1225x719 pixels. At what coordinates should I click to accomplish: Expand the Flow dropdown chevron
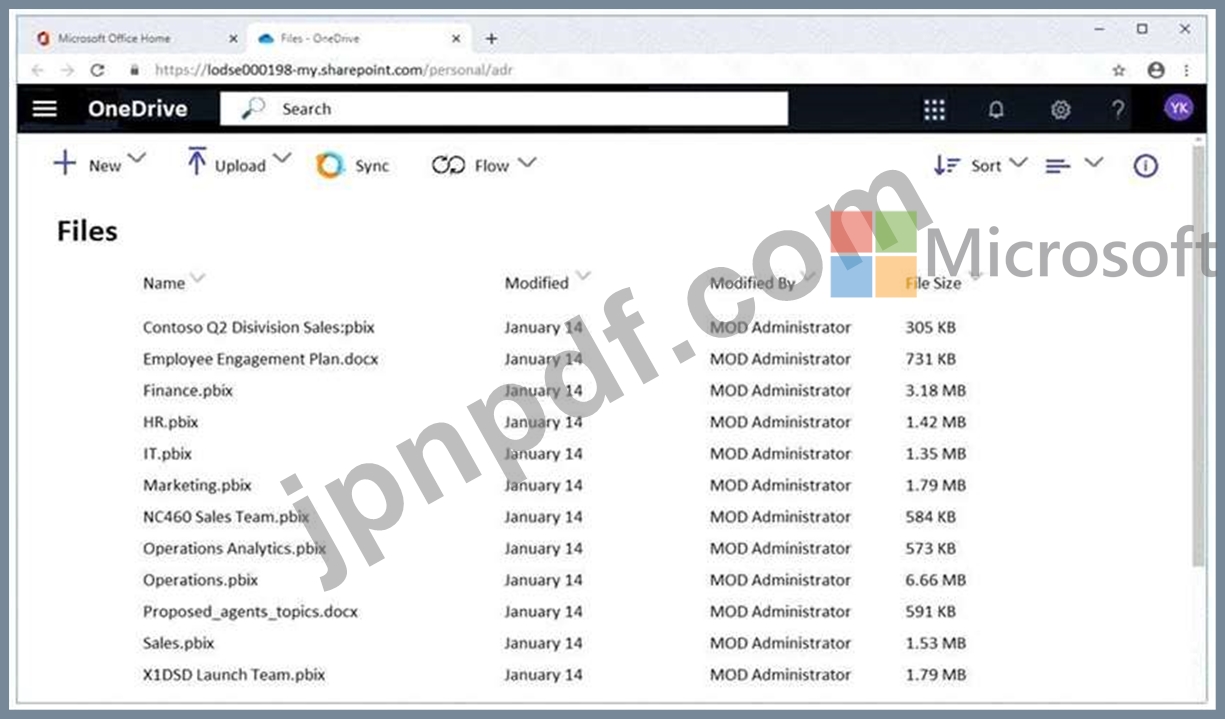click(527, 163)
